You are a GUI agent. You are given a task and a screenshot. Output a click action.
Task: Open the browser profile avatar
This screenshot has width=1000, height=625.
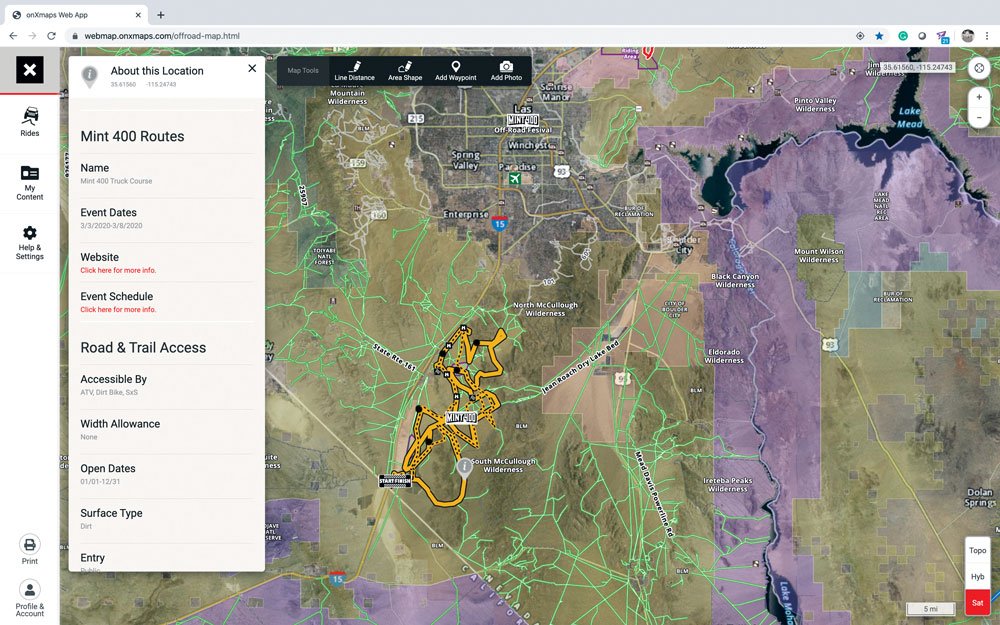[967, 36]
